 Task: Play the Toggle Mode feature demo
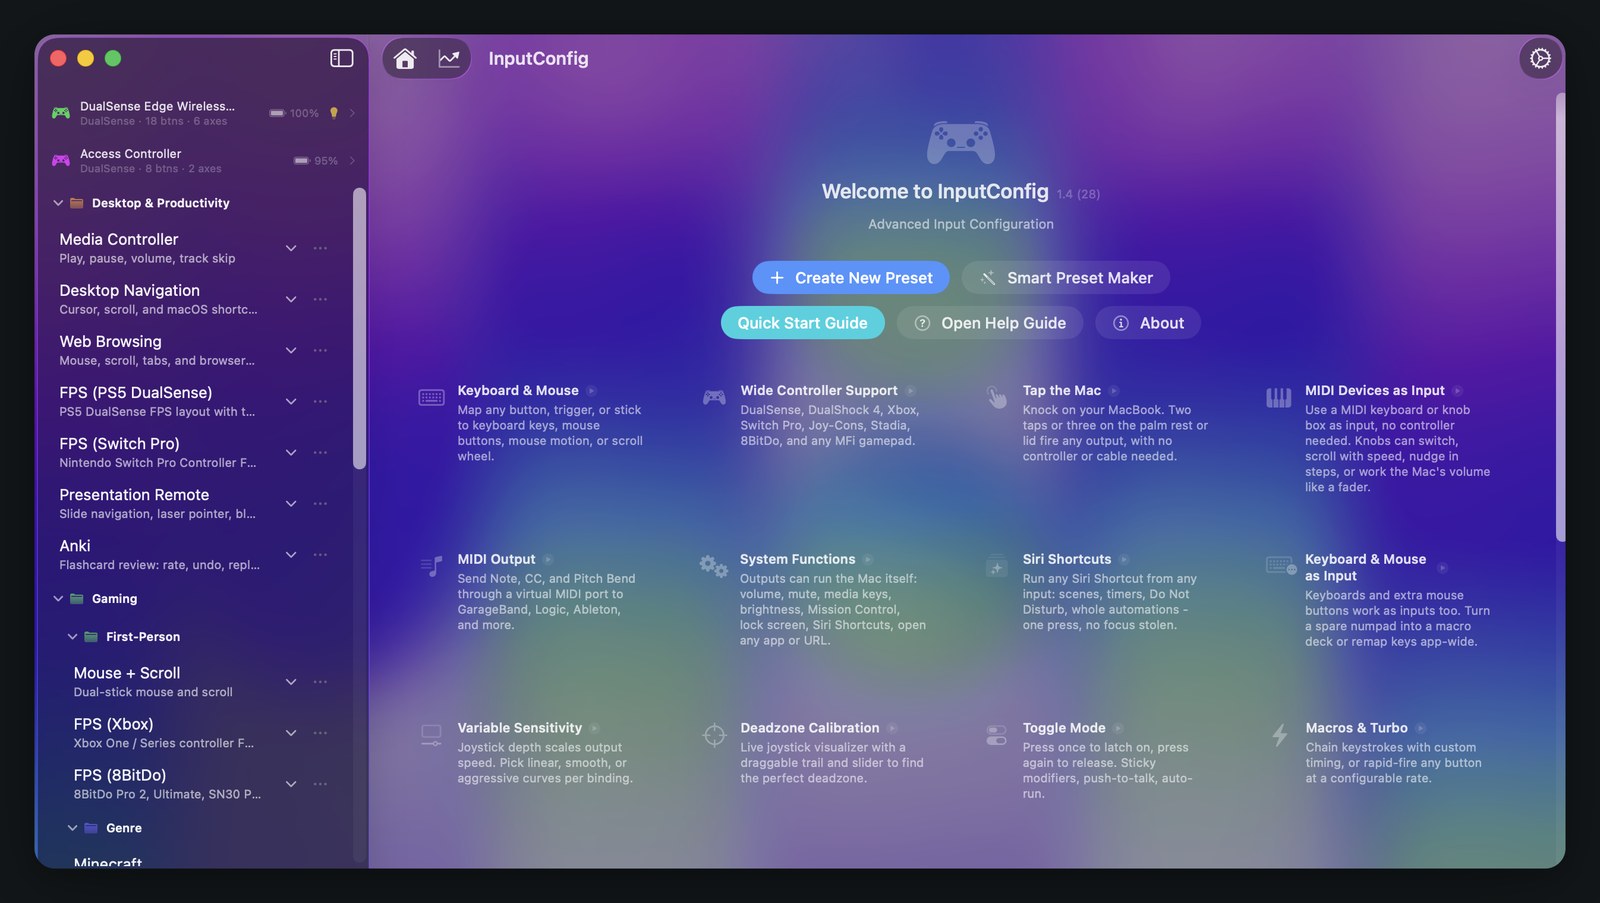pos(1119,729)
